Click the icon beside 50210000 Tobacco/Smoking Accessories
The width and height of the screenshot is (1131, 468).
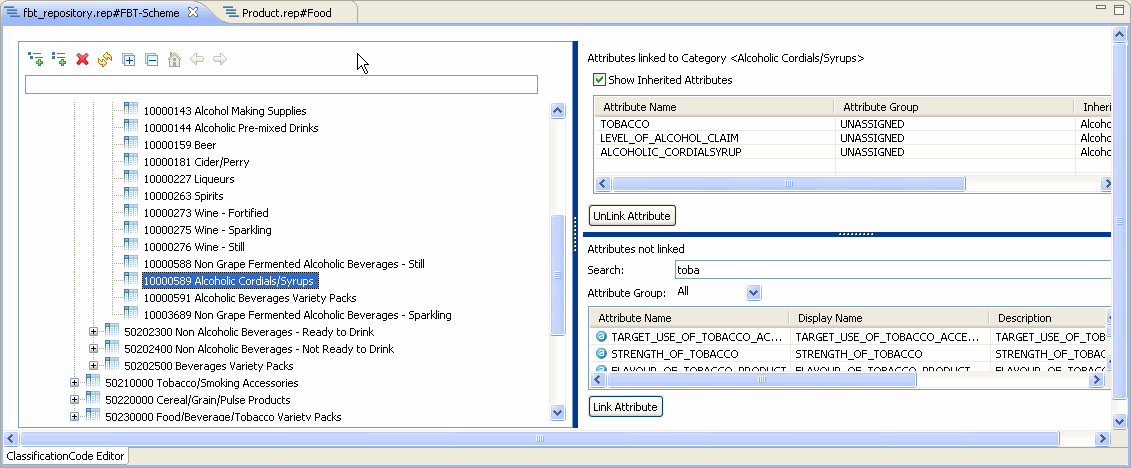pyautogui.click(x=92, y=381)
